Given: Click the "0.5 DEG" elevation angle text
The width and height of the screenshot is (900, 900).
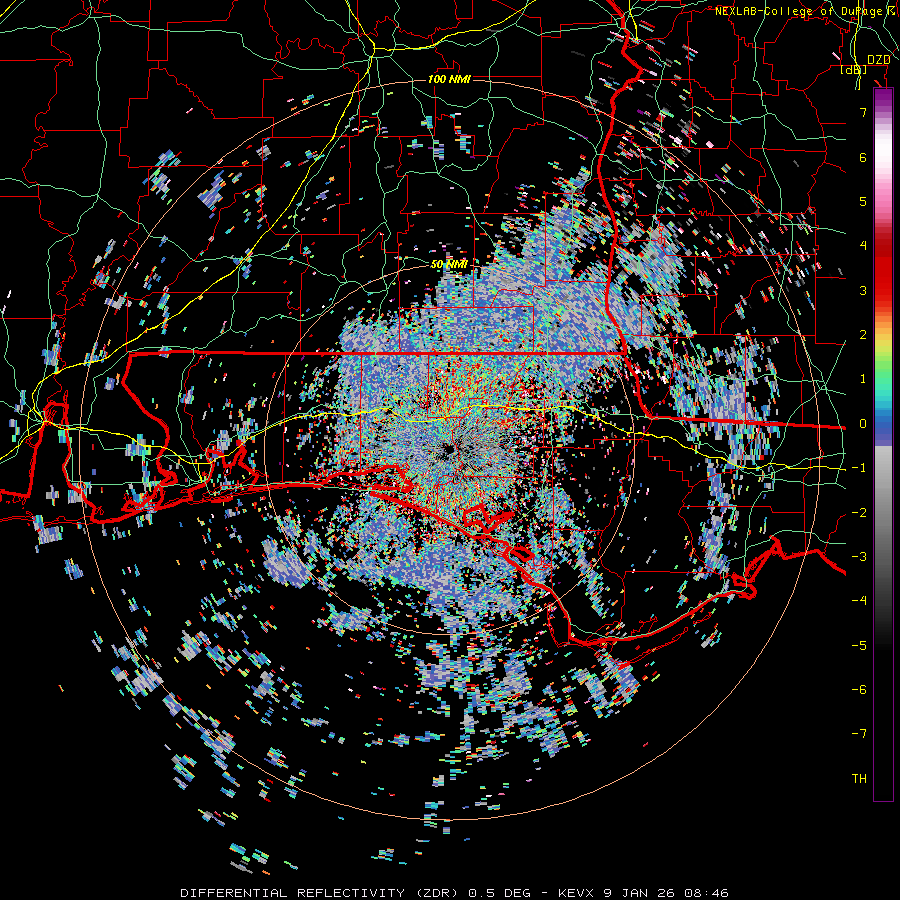Looking at the screenshot, I should click(x=500, y=893).
